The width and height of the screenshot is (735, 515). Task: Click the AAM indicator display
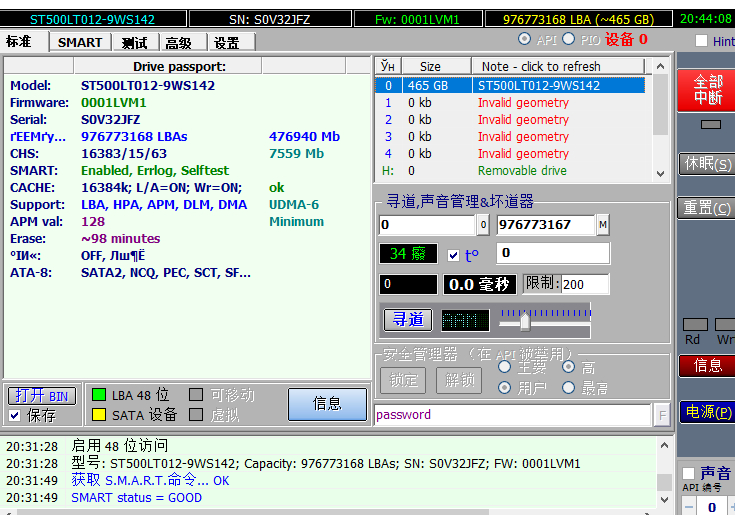465,321
